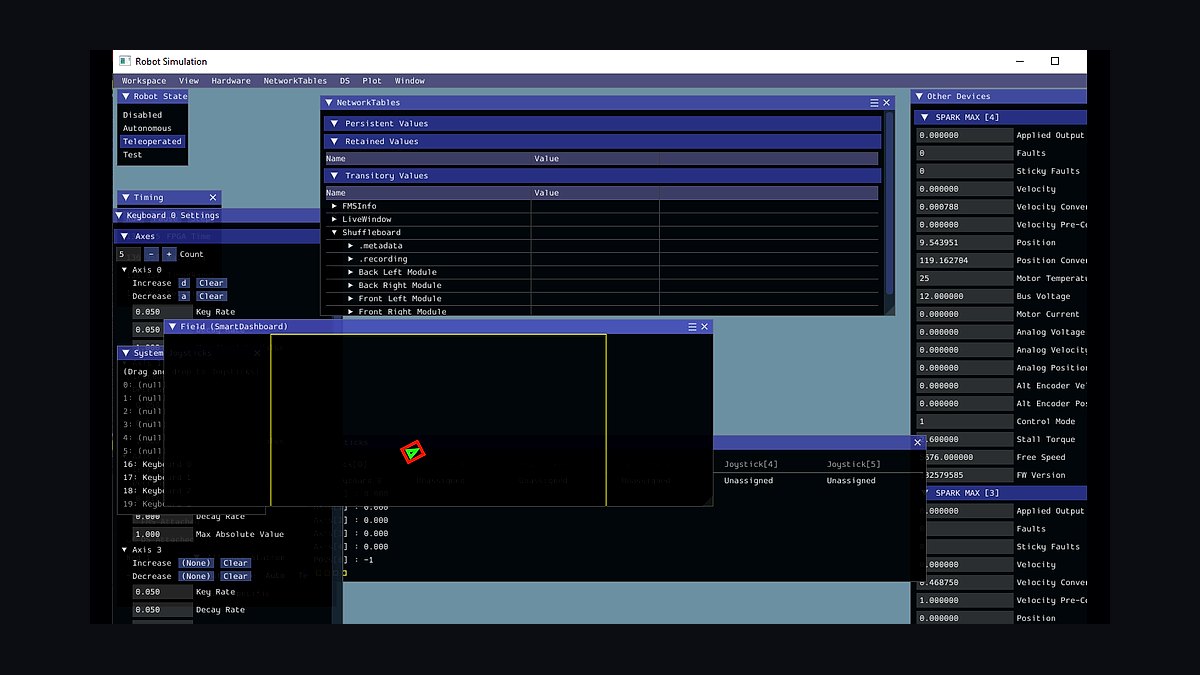
Task: Collapse the Robot State window
Action: coord(125,97)
